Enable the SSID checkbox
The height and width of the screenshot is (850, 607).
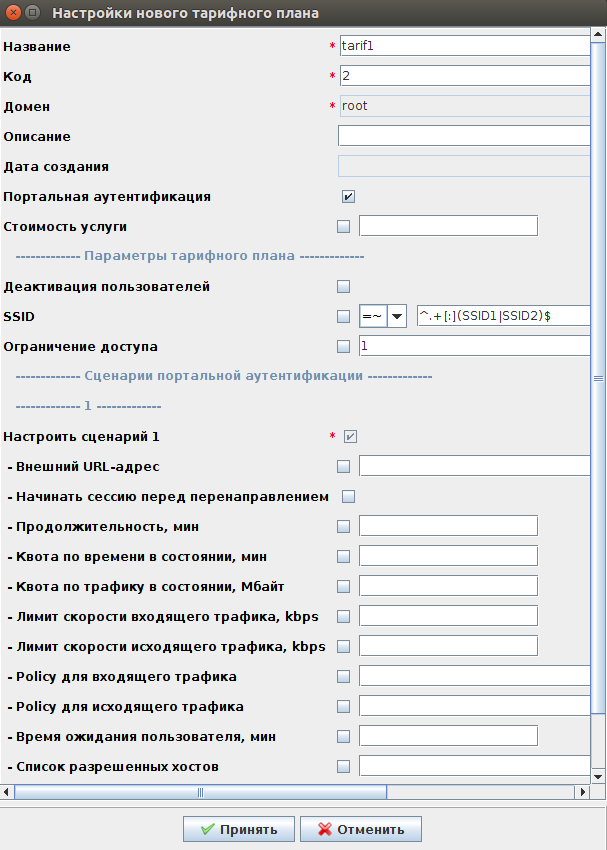[344, 317]
